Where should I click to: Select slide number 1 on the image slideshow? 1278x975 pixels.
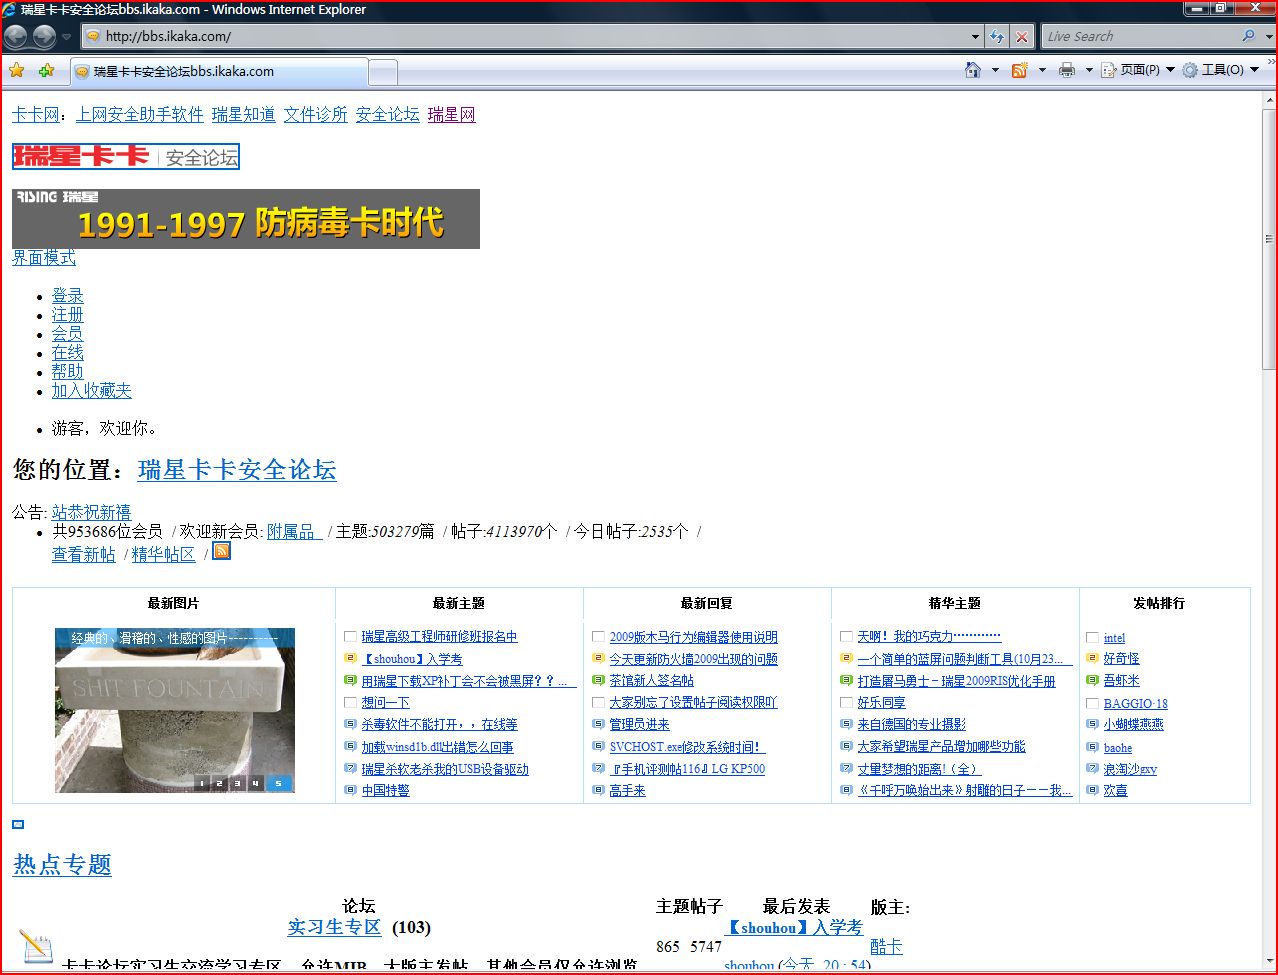(202, 783)
